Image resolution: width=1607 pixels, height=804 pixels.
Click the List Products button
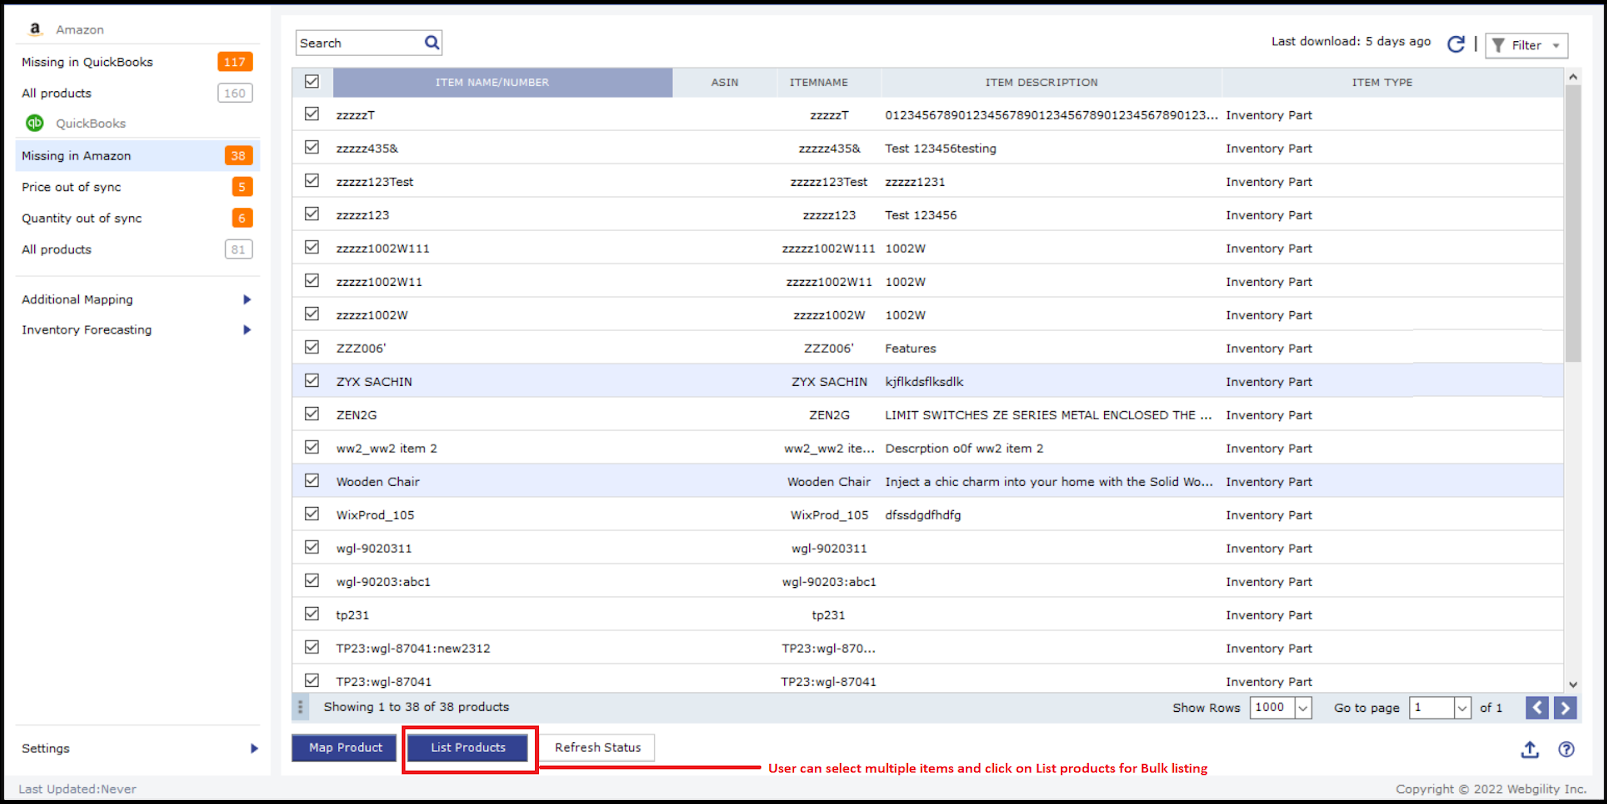point(468,748)
